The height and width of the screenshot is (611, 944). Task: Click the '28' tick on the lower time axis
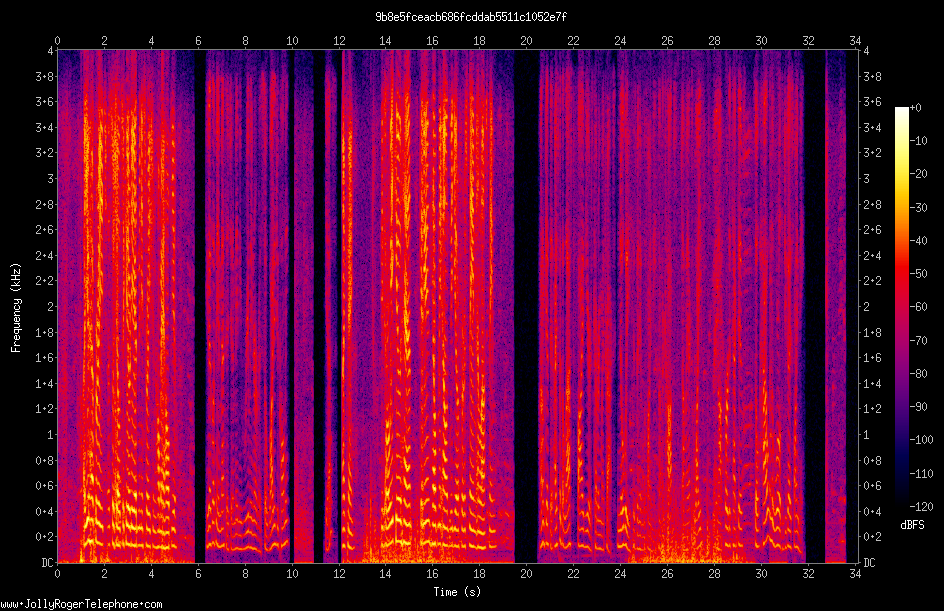(x=714, y=574)
